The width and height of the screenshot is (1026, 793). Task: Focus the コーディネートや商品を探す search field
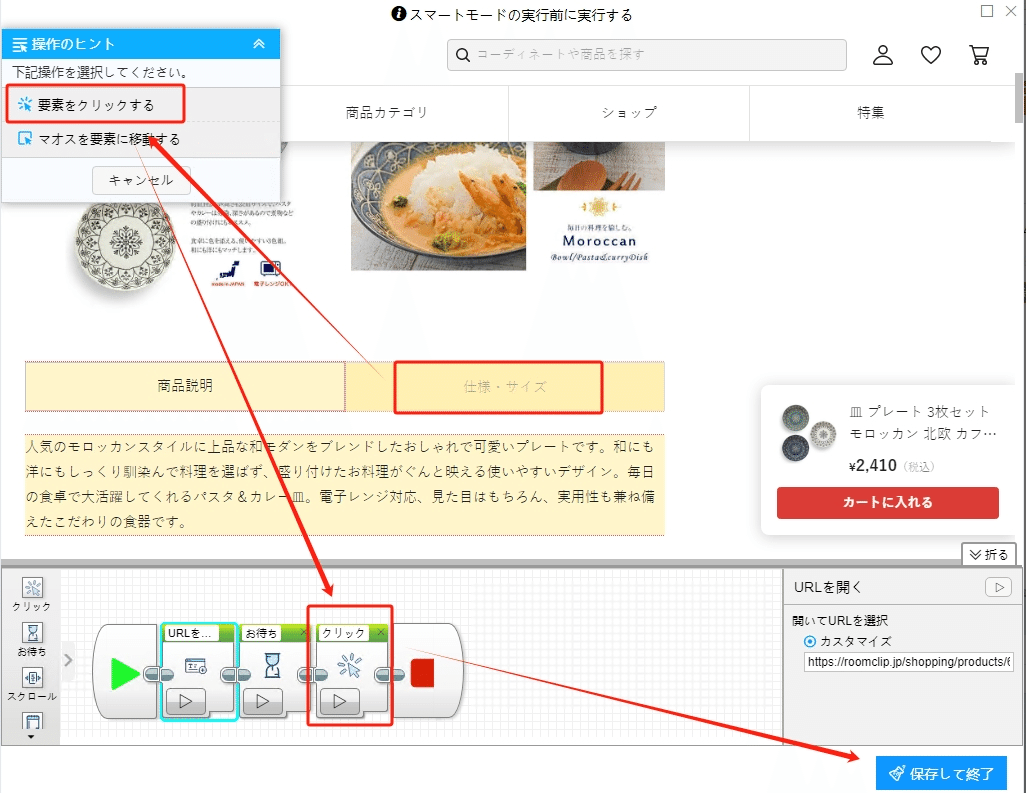pos(646,55)
